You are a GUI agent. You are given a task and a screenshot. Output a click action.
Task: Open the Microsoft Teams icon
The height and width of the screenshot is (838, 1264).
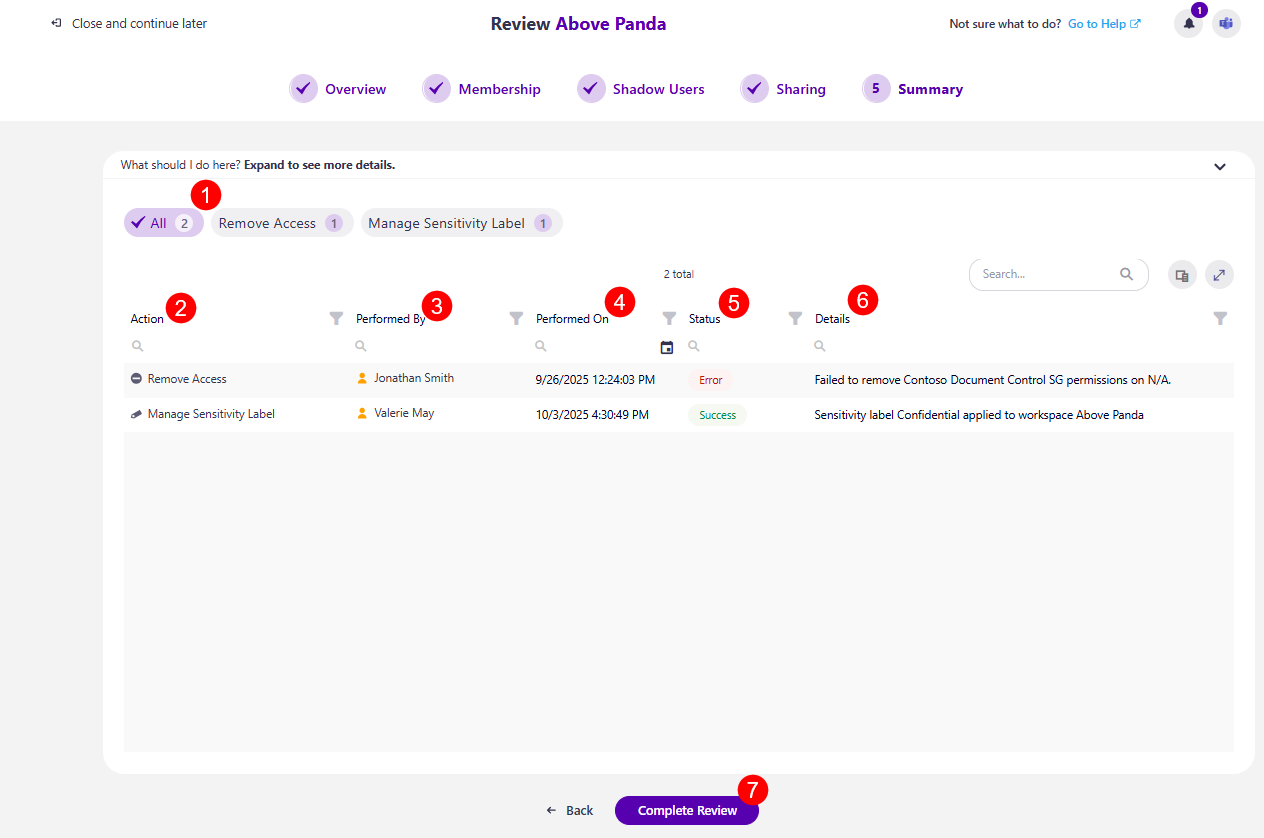click(x=1225, y=23)
